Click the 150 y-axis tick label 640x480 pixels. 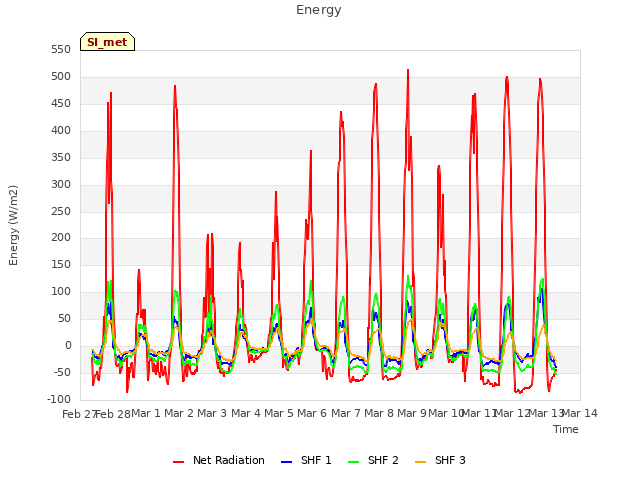[x=61, y=264]
